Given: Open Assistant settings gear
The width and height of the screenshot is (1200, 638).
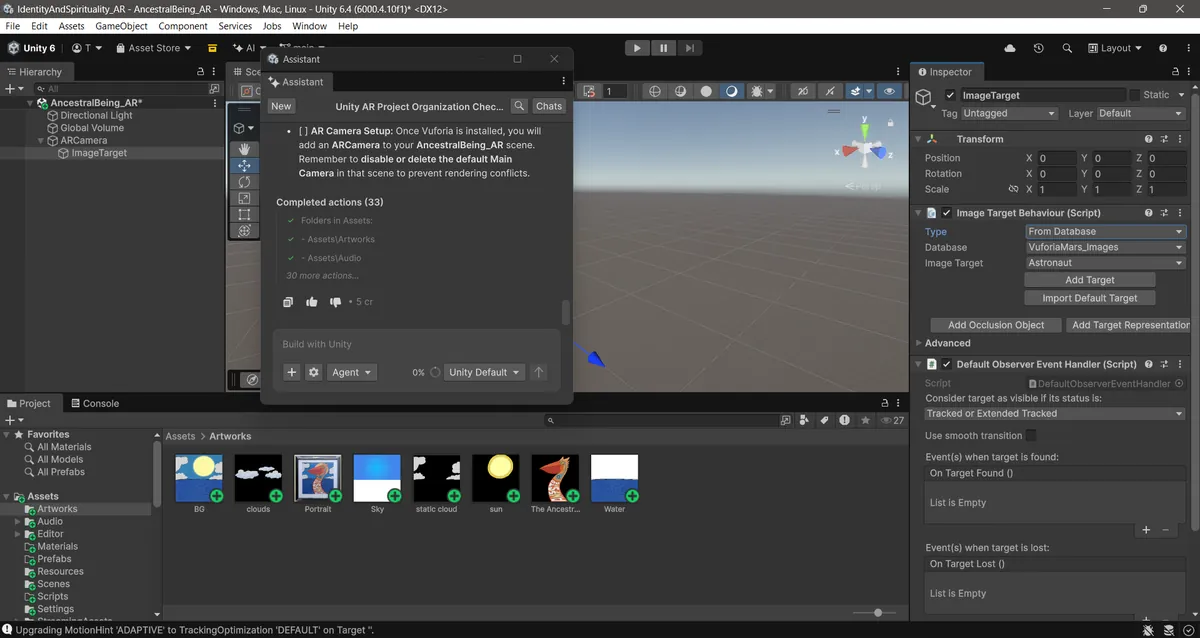Looking at the screenshot, I should point(314,372).
